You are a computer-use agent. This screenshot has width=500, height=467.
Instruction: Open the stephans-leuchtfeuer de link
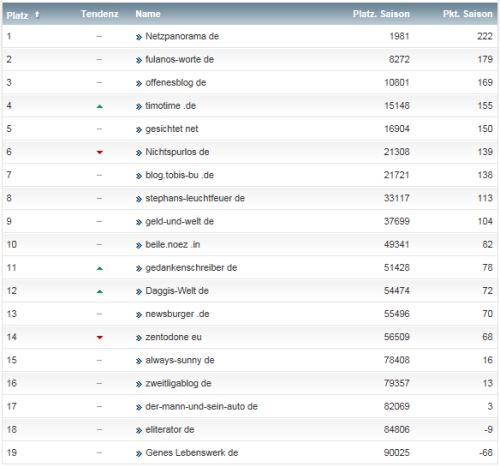pos(195,198)
